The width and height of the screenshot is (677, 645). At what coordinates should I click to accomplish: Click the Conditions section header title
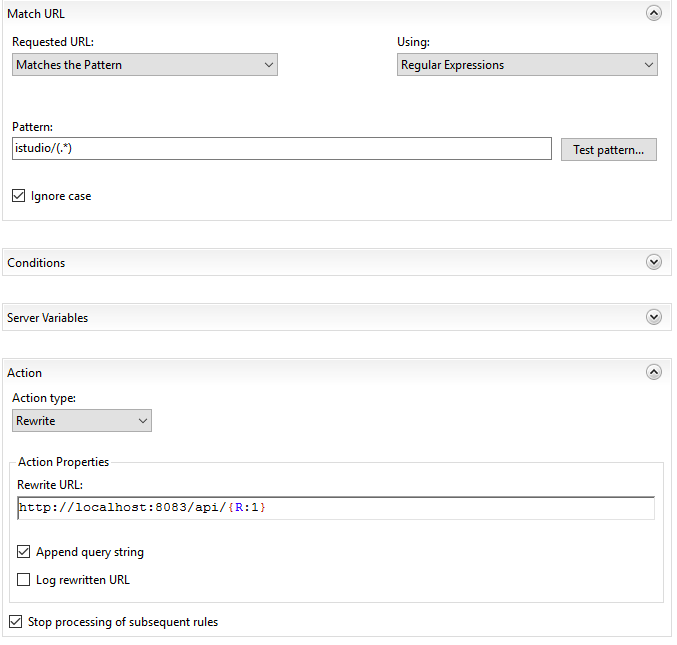pyautogui.click(x=36, y=263)
